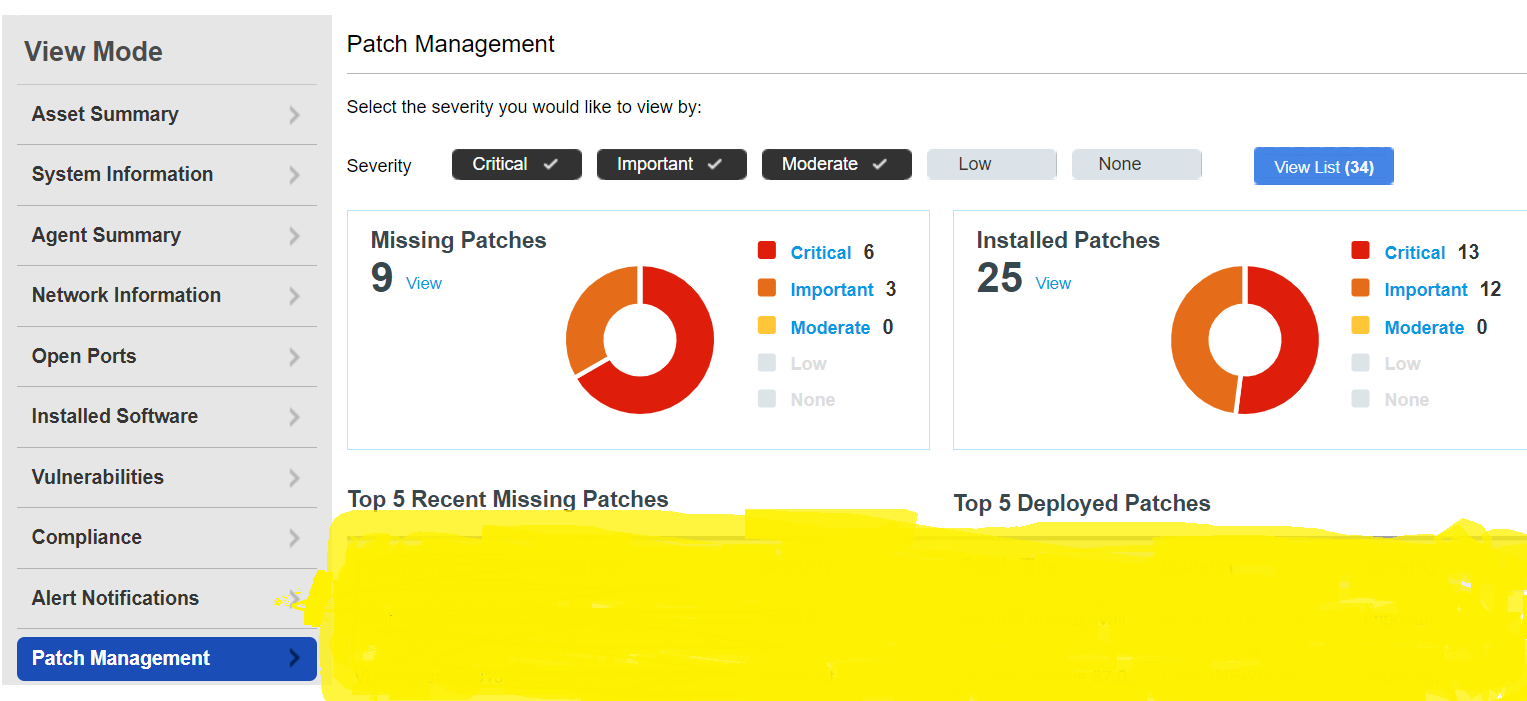
Task: Click the System Information chevron arrow
Action: (x=294, y=175)
